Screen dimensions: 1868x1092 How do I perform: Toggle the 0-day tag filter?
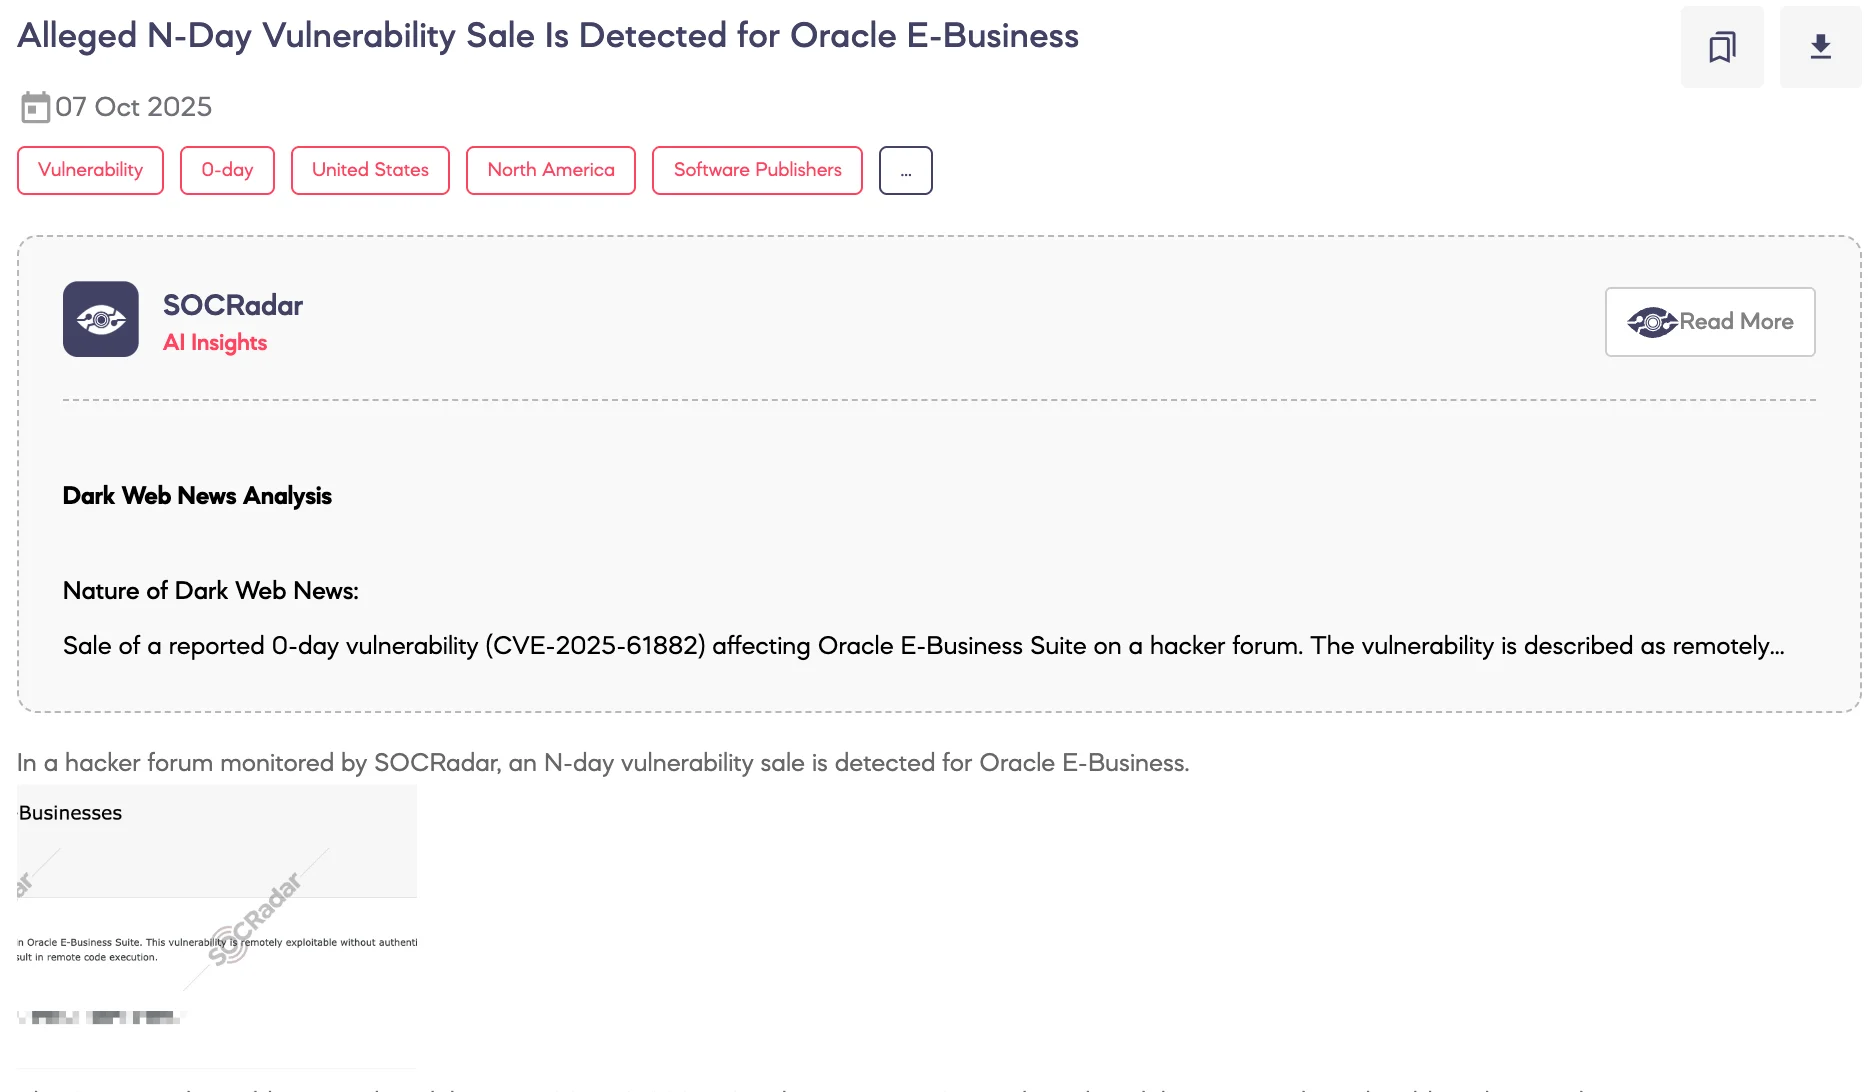227,170
